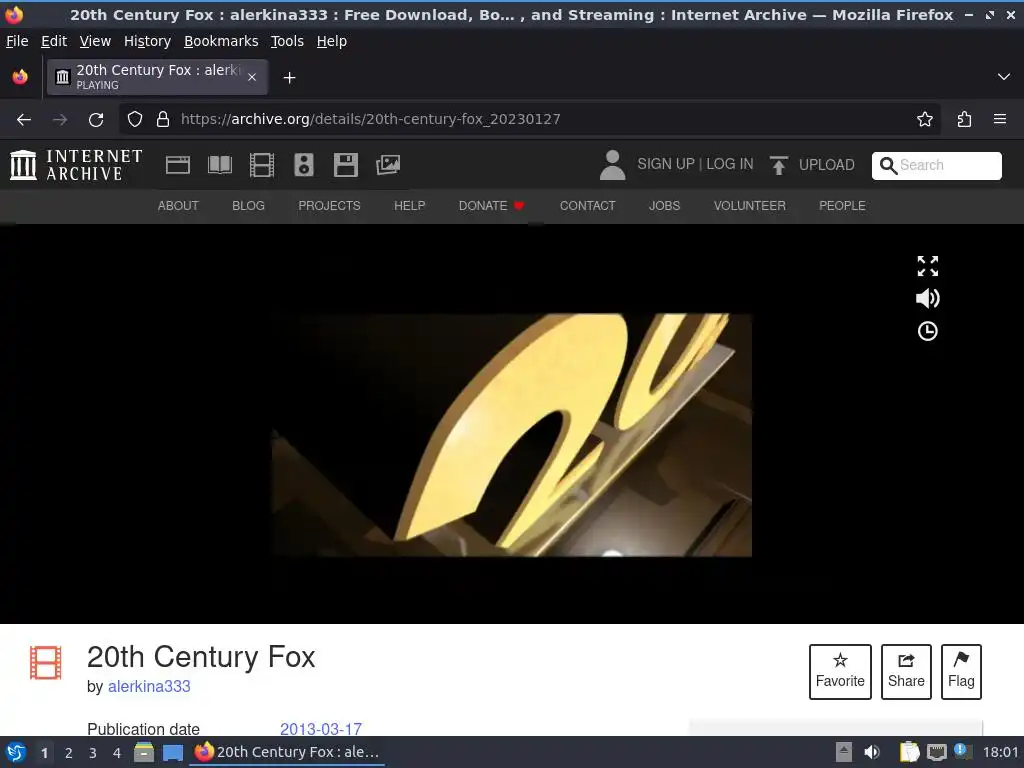This screenshot has width=1024, height=768.
Task: Open the View menu
Action: 95,41
